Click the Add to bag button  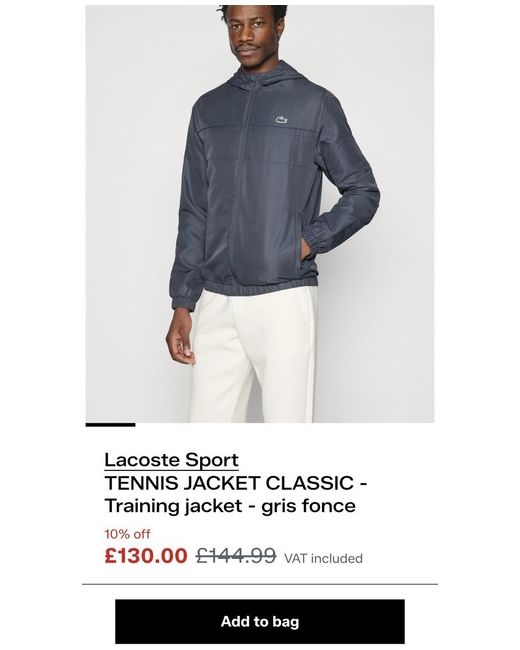260,621
